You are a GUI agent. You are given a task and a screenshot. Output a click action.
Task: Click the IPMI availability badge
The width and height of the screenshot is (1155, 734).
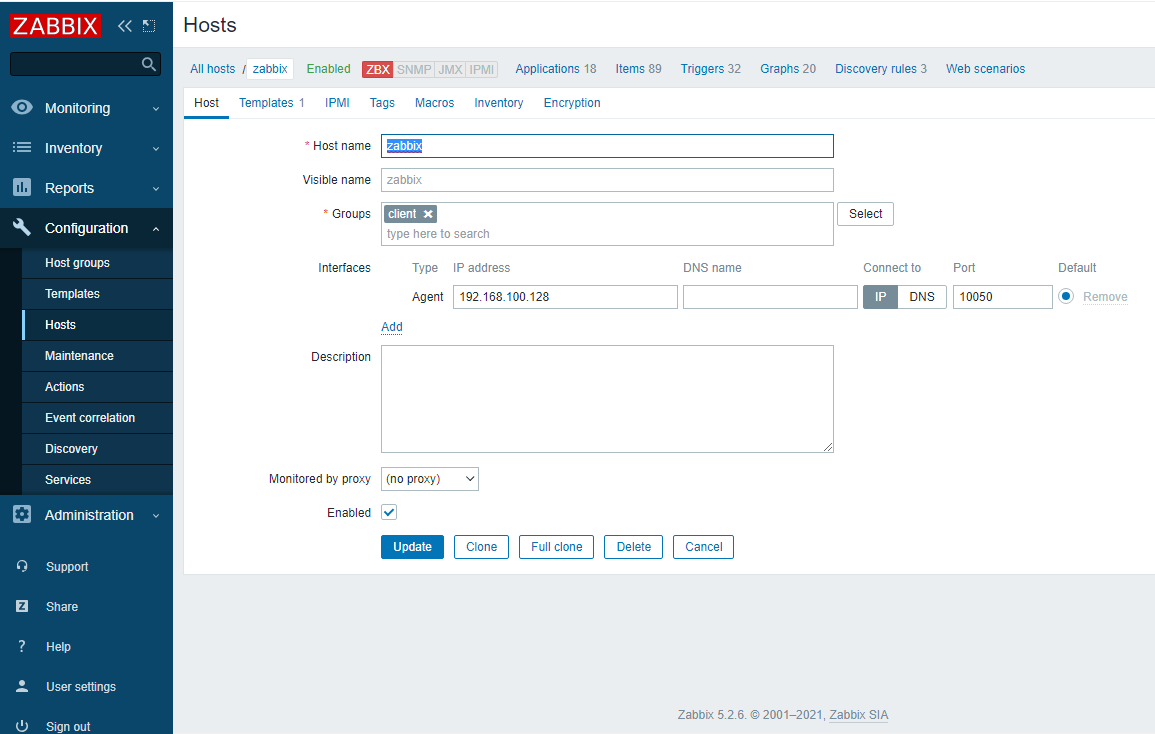pos(482,69)
